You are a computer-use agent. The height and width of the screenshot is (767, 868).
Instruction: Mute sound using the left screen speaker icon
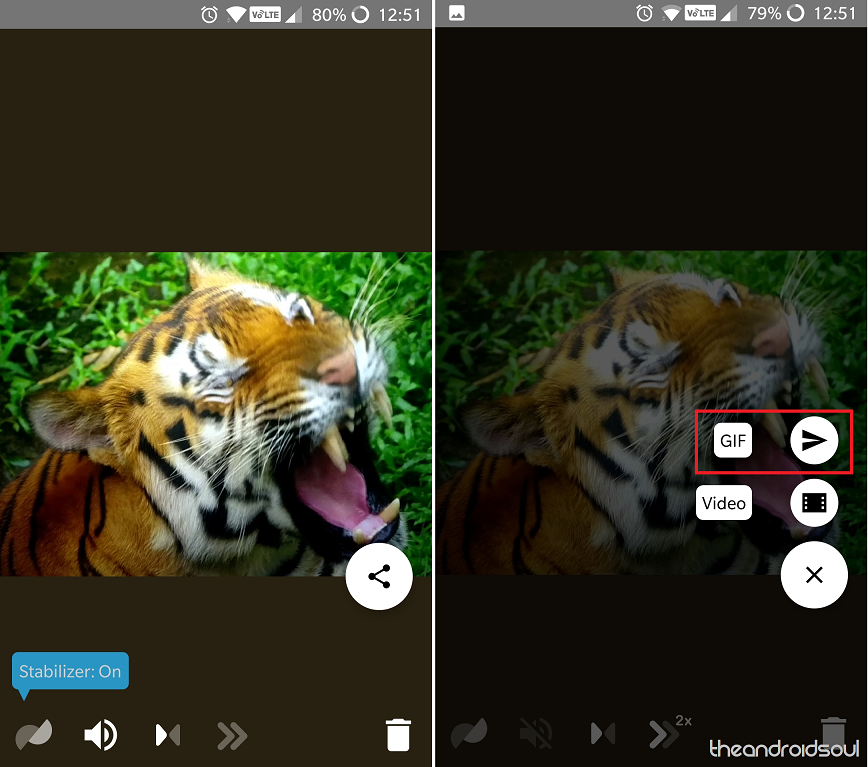100,735
